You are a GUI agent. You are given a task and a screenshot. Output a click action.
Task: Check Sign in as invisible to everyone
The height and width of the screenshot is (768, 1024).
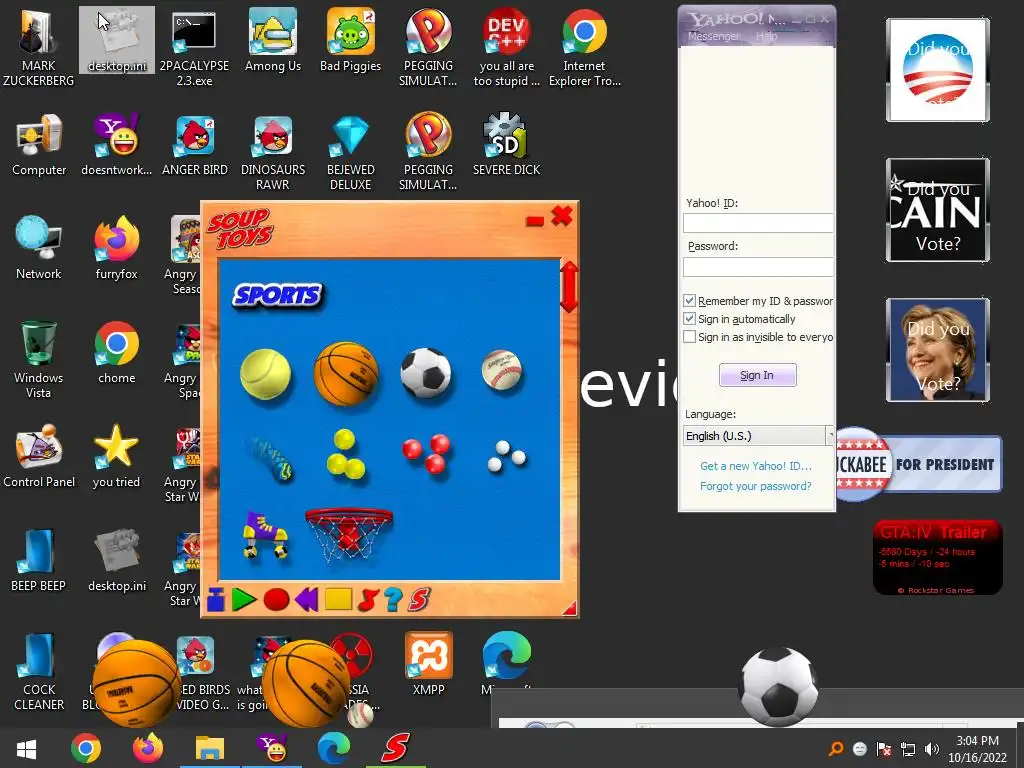[689, 337]
